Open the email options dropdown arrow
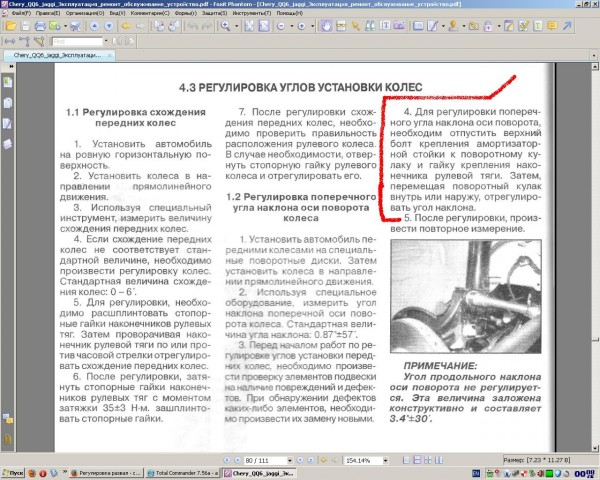Image resolution: width=600 pixels, height=480 pixels. 65,26
